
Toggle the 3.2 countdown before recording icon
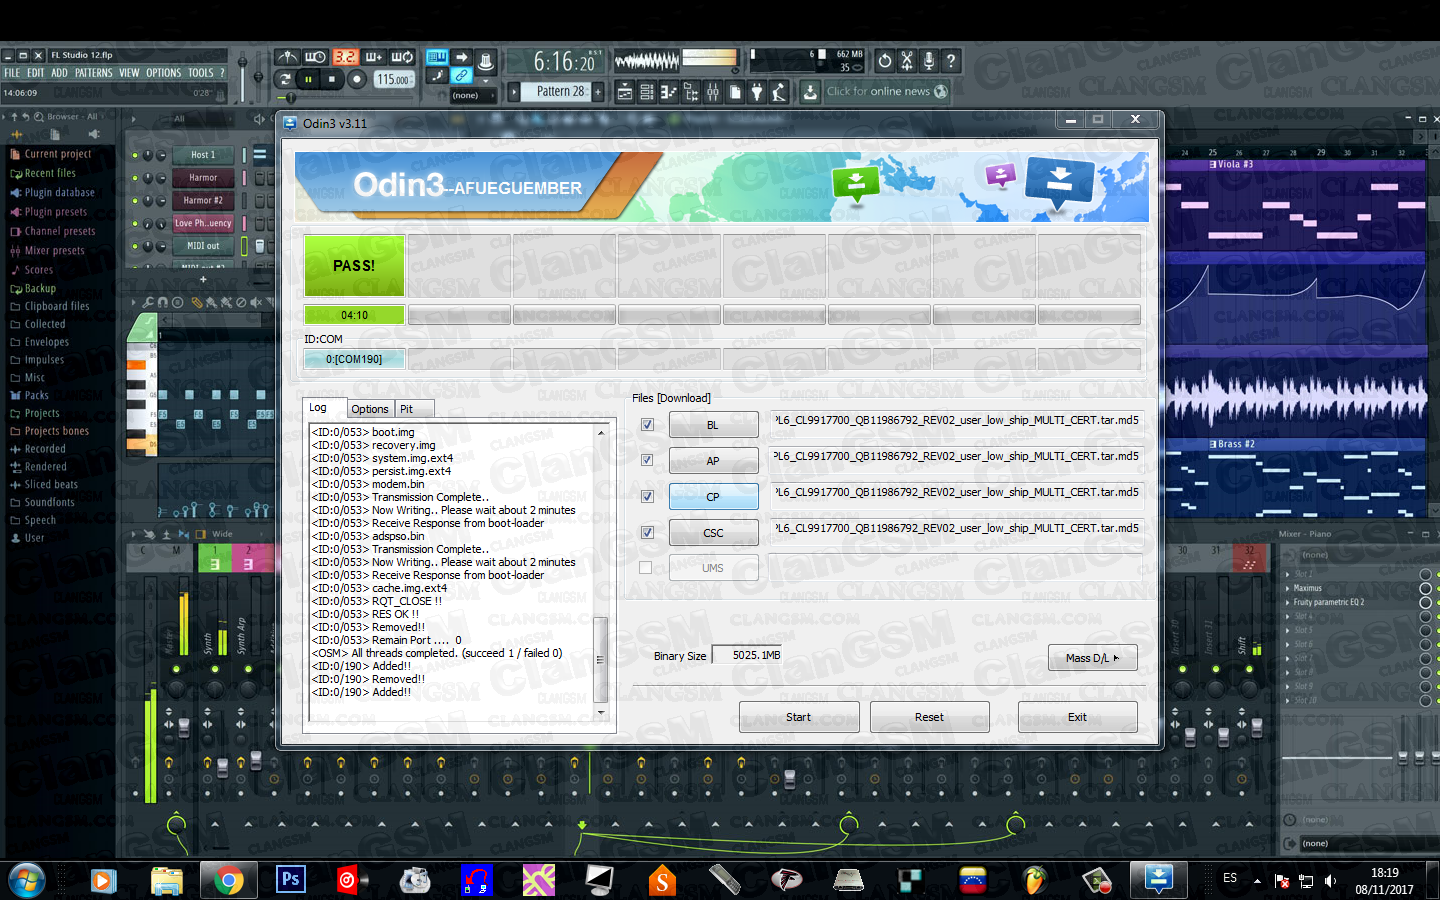tap(345, 57)
